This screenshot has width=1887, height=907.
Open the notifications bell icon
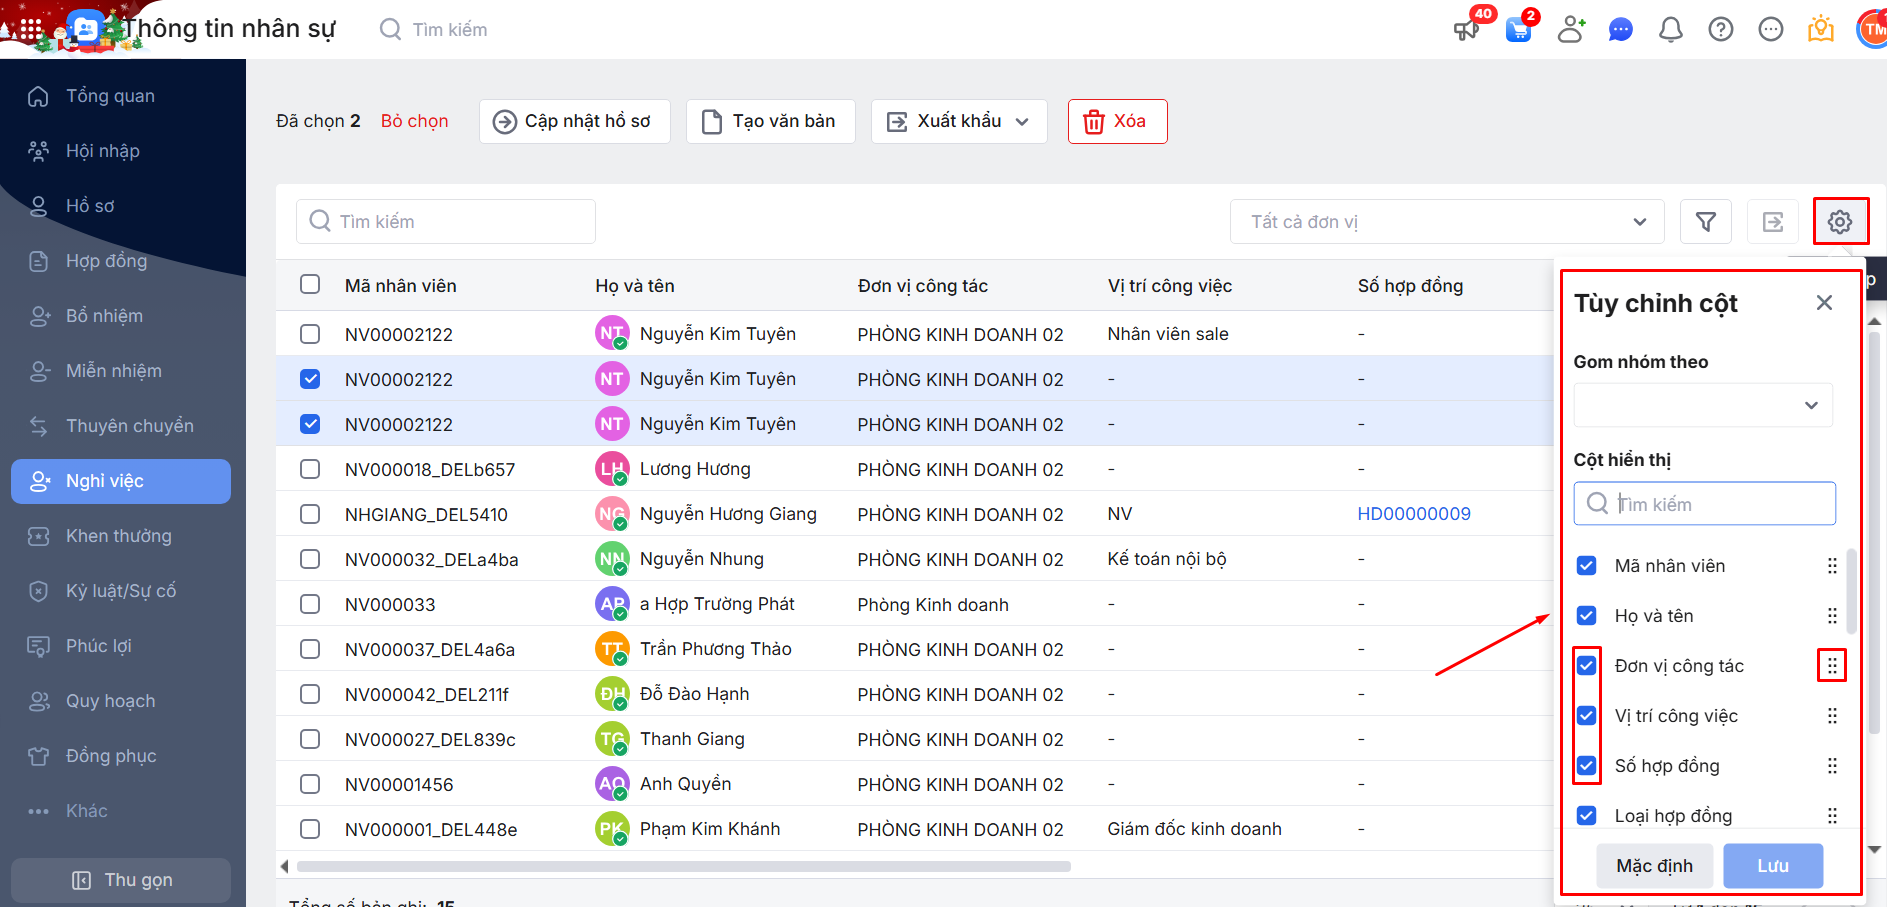1670,30
